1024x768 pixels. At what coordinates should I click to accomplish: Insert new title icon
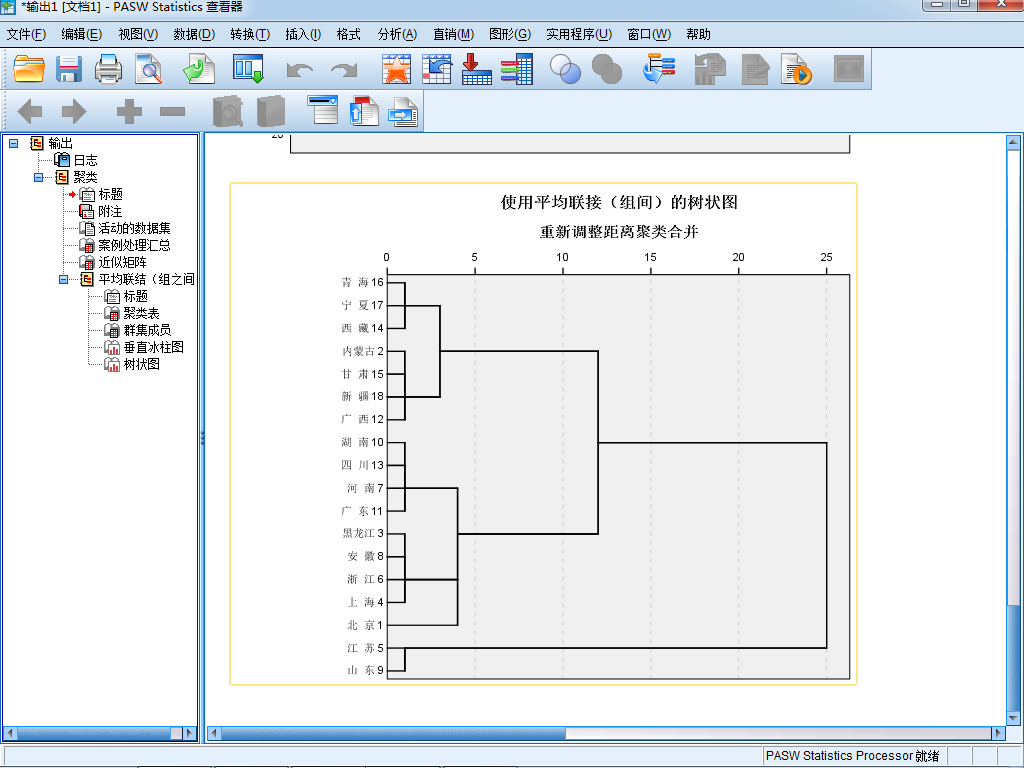coord(364,110)
